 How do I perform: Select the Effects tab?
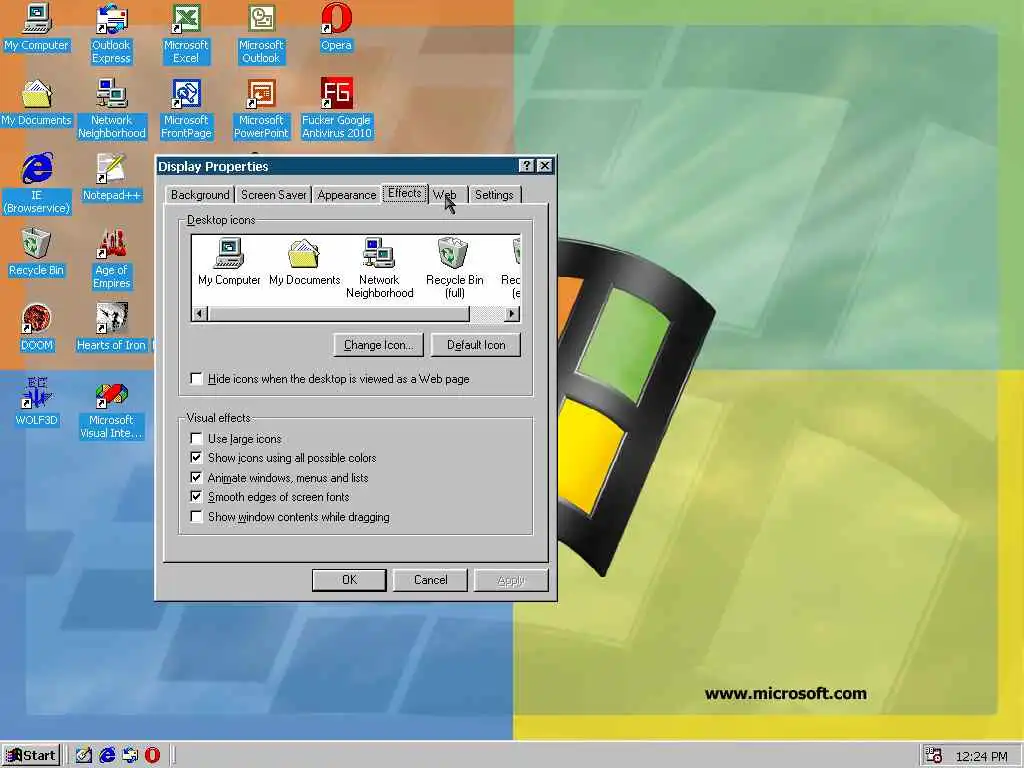click(x=405, y=193)
